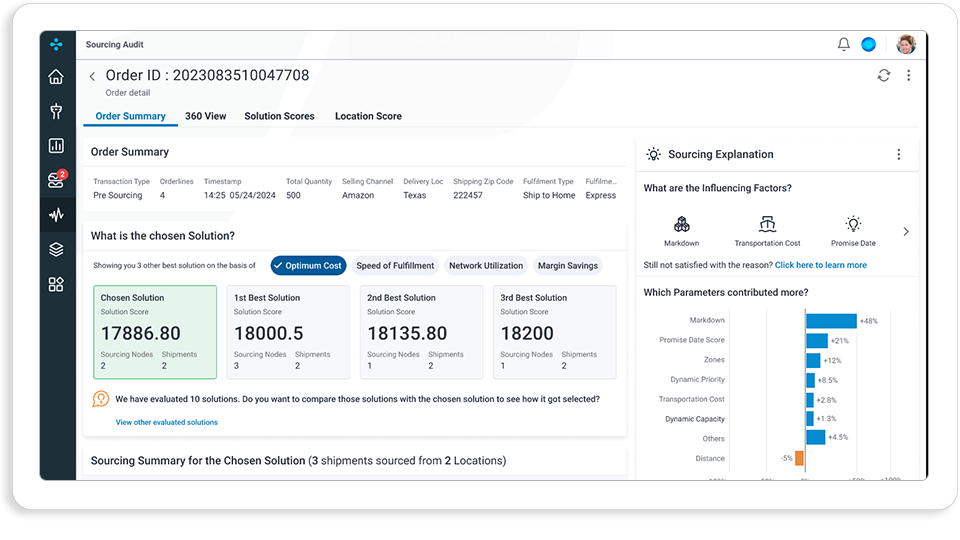Click the 222457 shipping zip code
The image size is (960, 540).
click(468, 195)
